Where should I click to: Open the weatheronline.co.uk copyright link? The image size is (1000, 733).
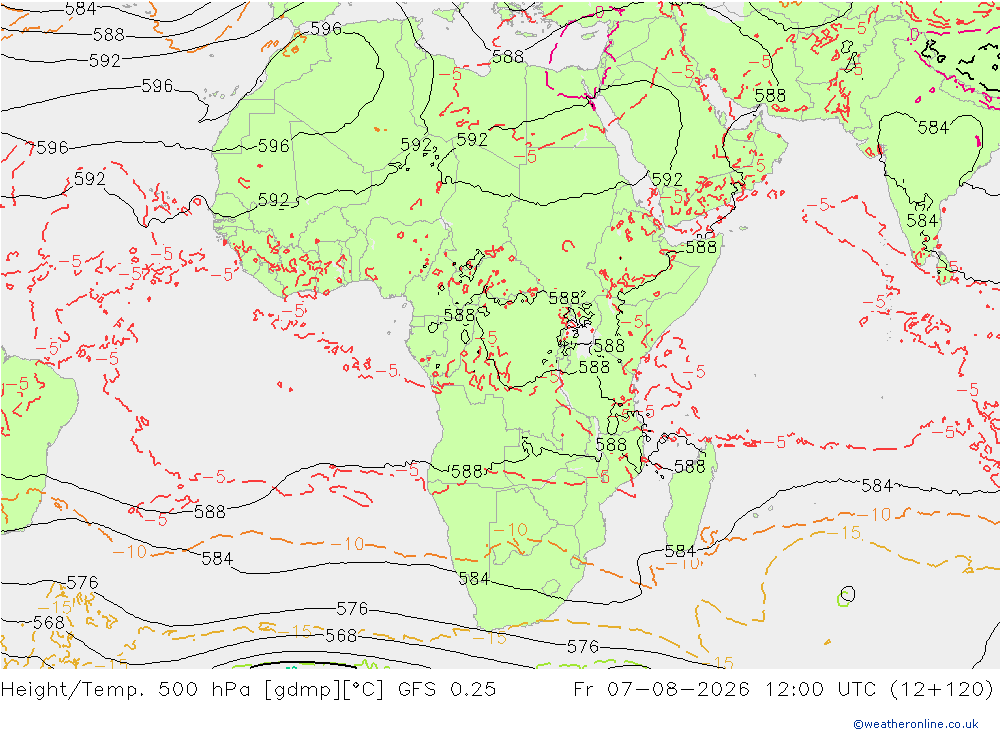(x=916, y=724)
